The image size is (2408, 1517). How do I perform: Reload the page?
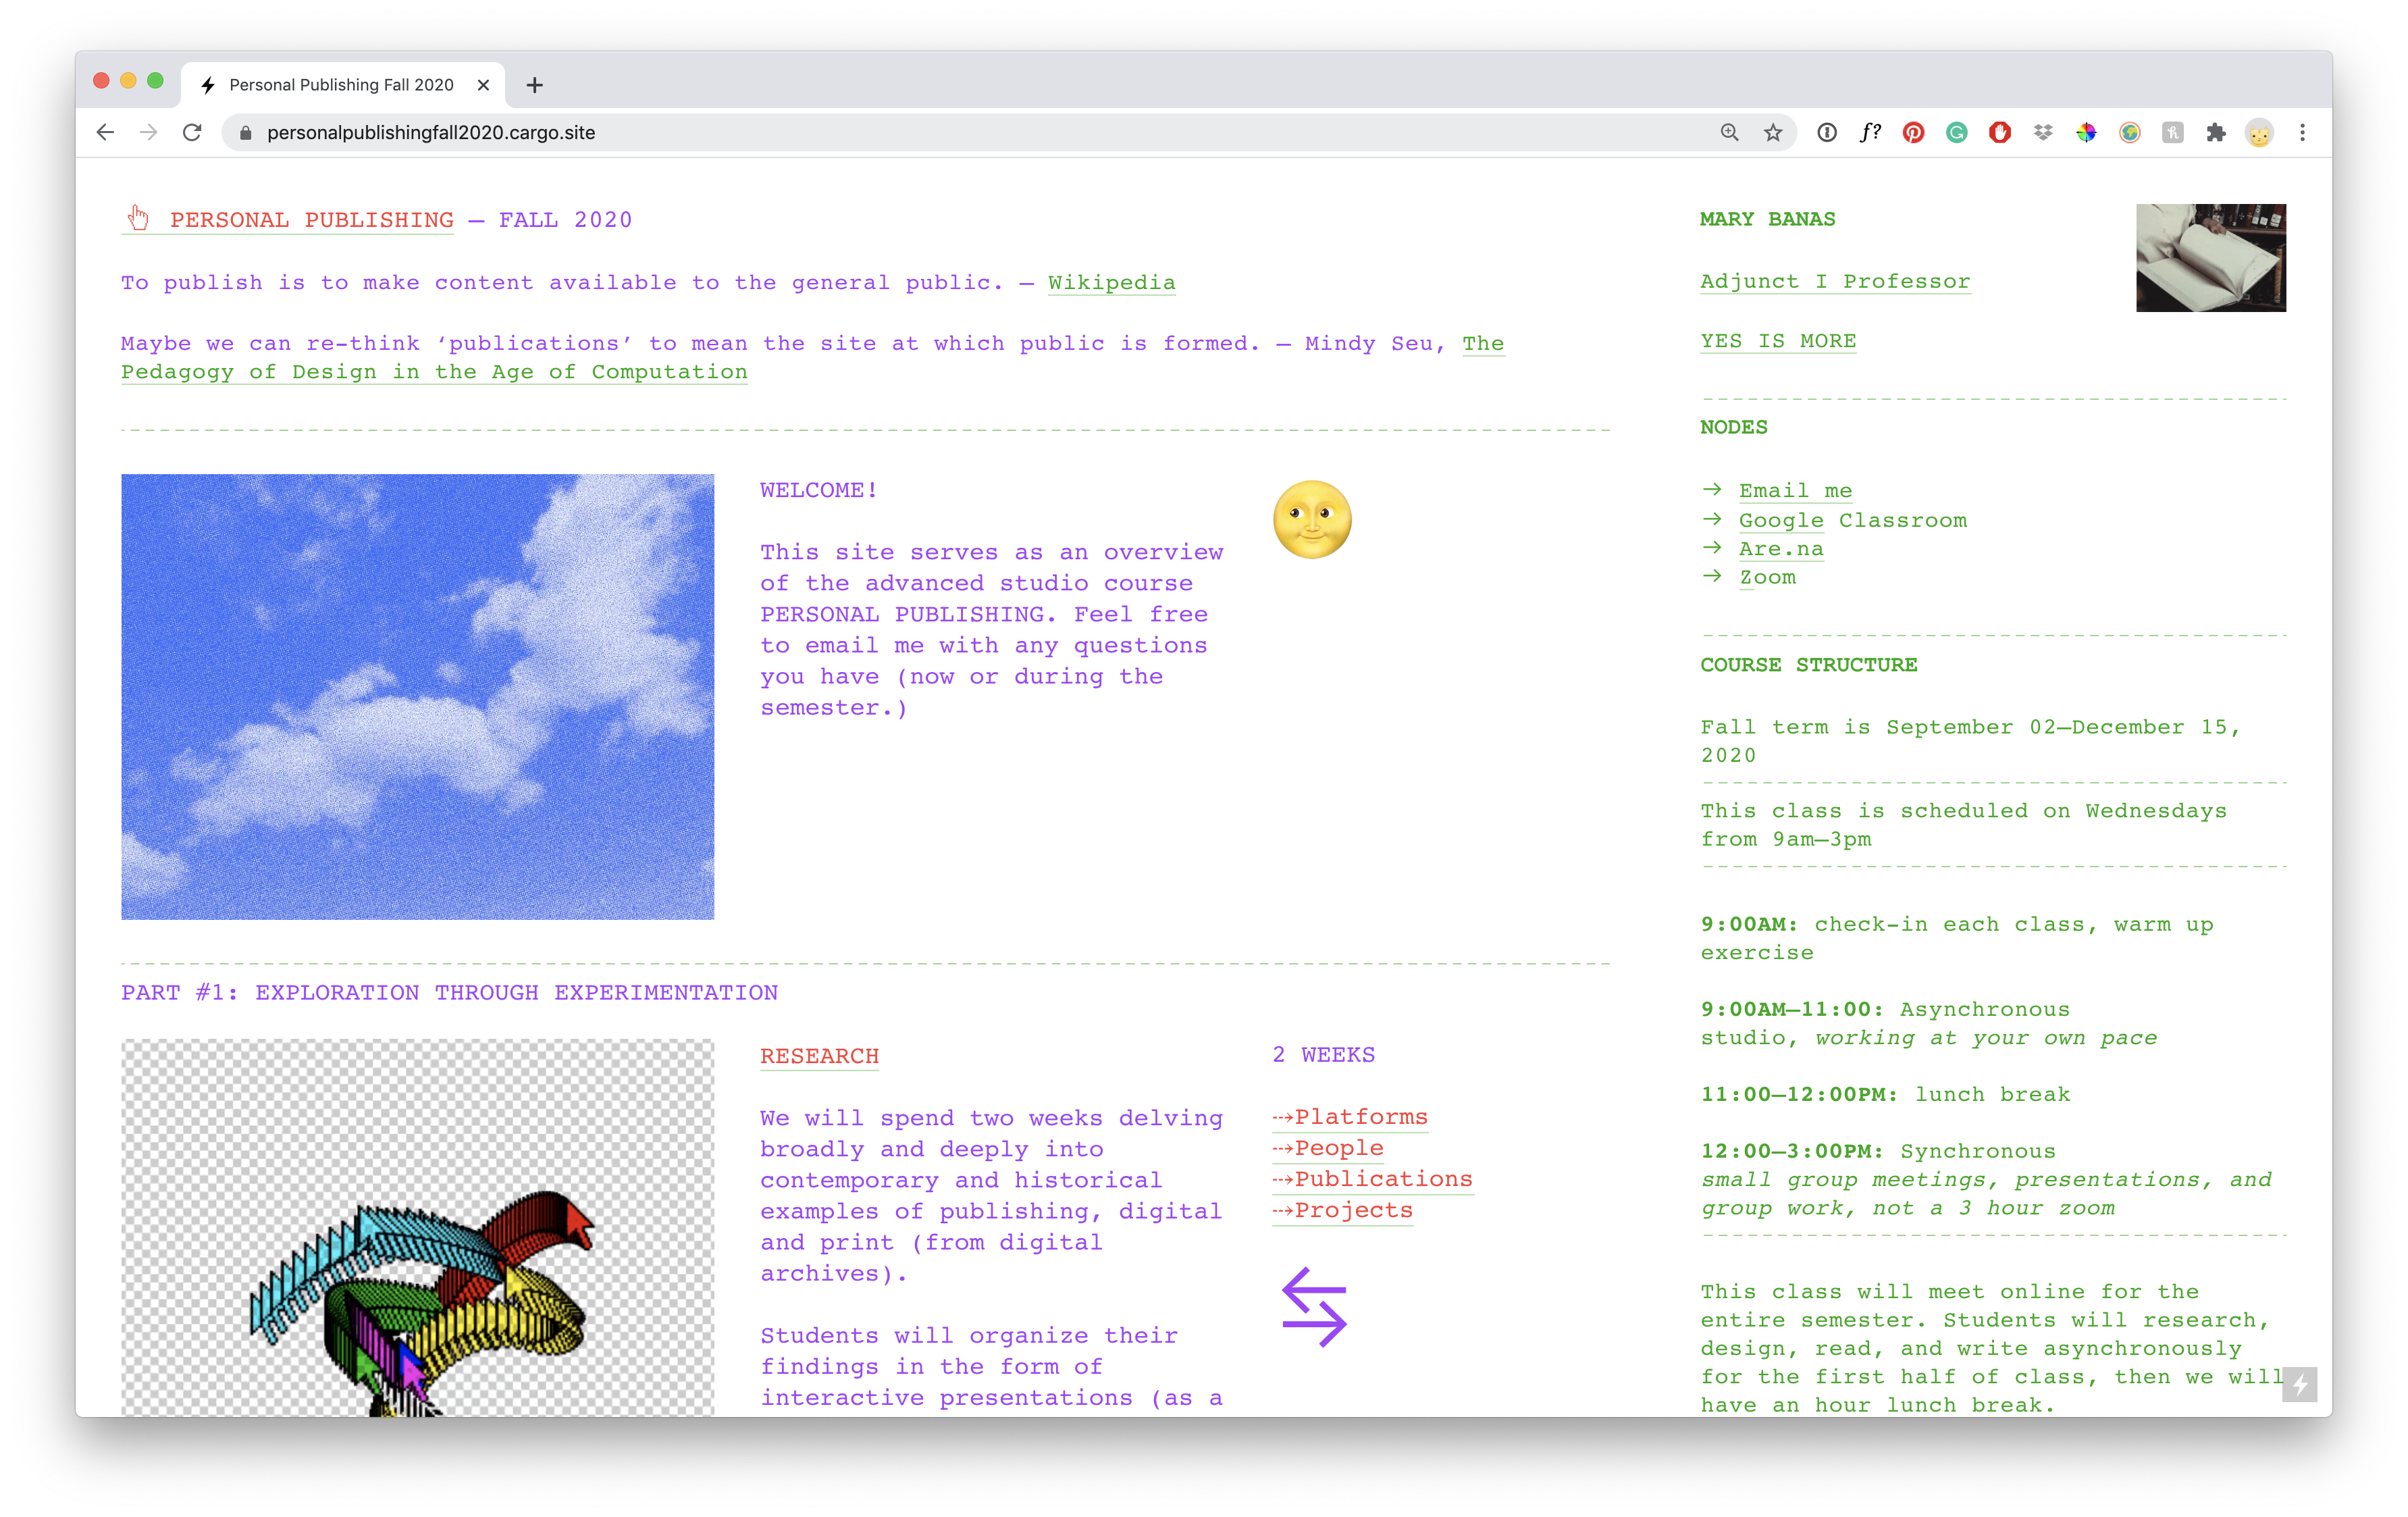192,133
